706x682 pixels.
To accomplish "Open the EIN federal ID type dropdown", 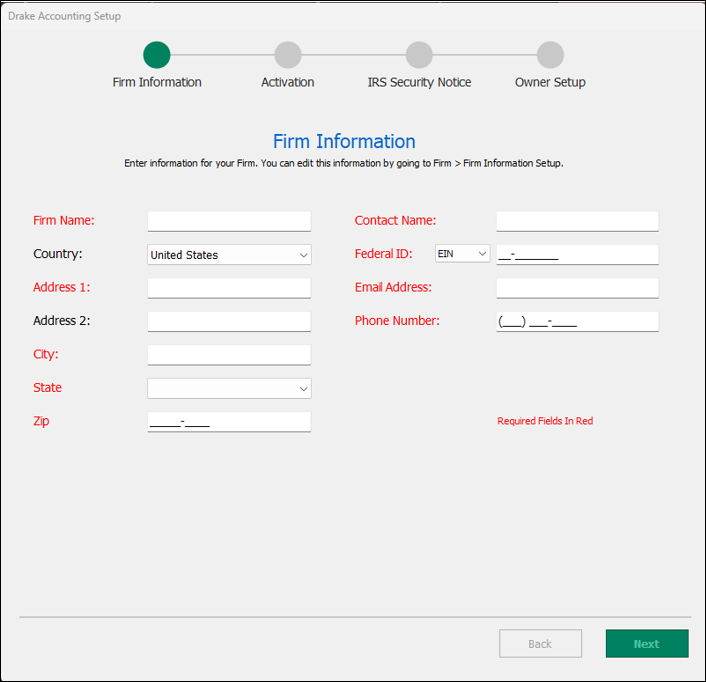I will tap(462, 254).
